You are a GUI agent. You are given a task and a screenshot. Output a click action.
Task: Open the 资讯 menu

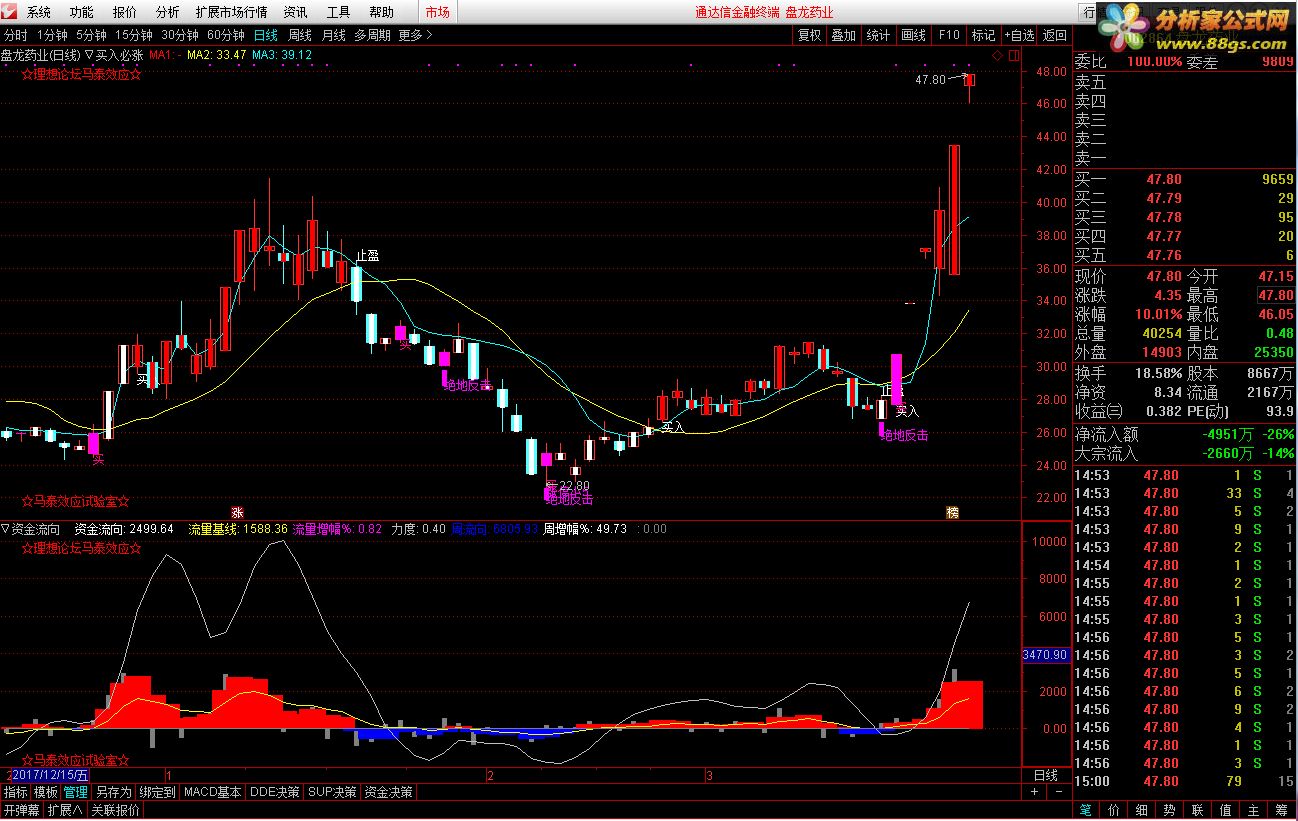295,12
